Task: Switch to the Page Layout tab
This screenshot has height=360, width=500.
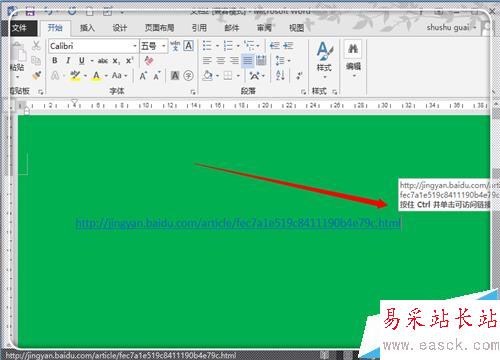Action: 159,28
